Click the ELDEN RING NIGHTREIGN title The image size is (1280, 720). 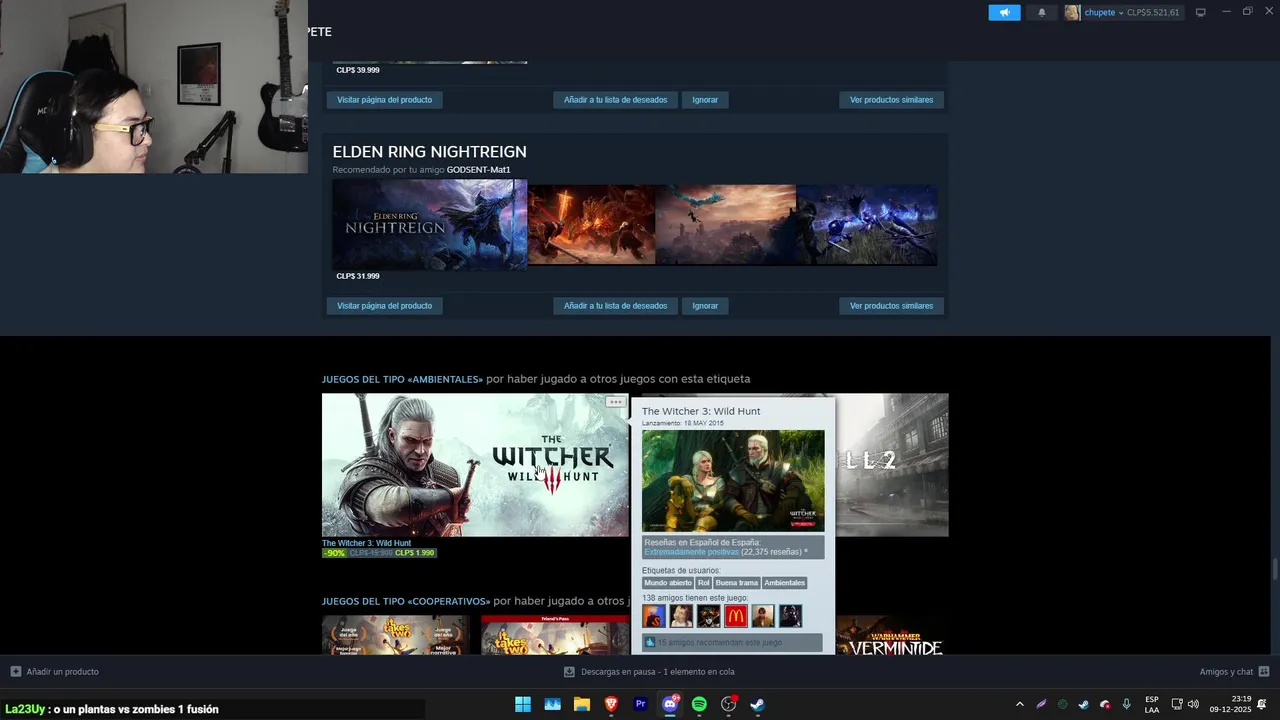coord(429,152)
